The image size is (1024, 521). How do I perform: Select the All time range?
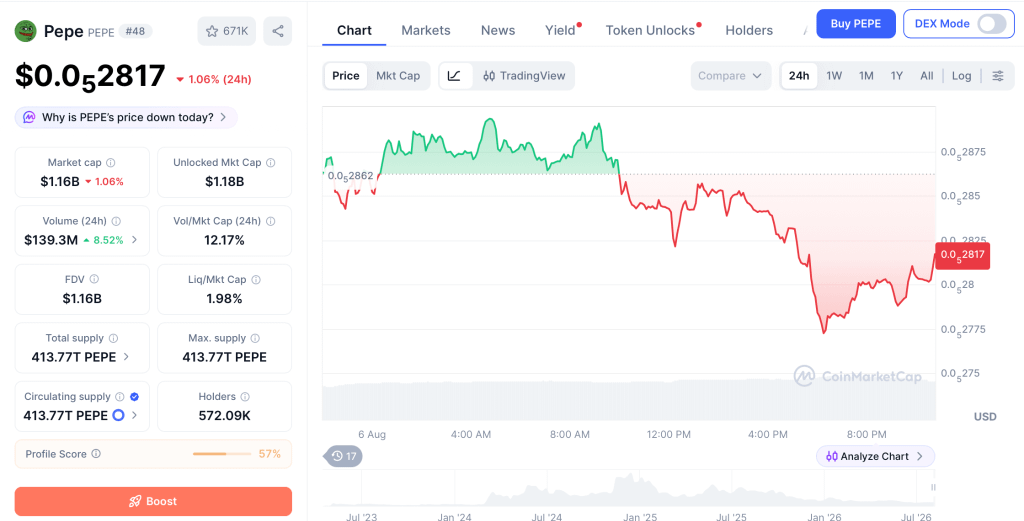[x=927, y=76]
